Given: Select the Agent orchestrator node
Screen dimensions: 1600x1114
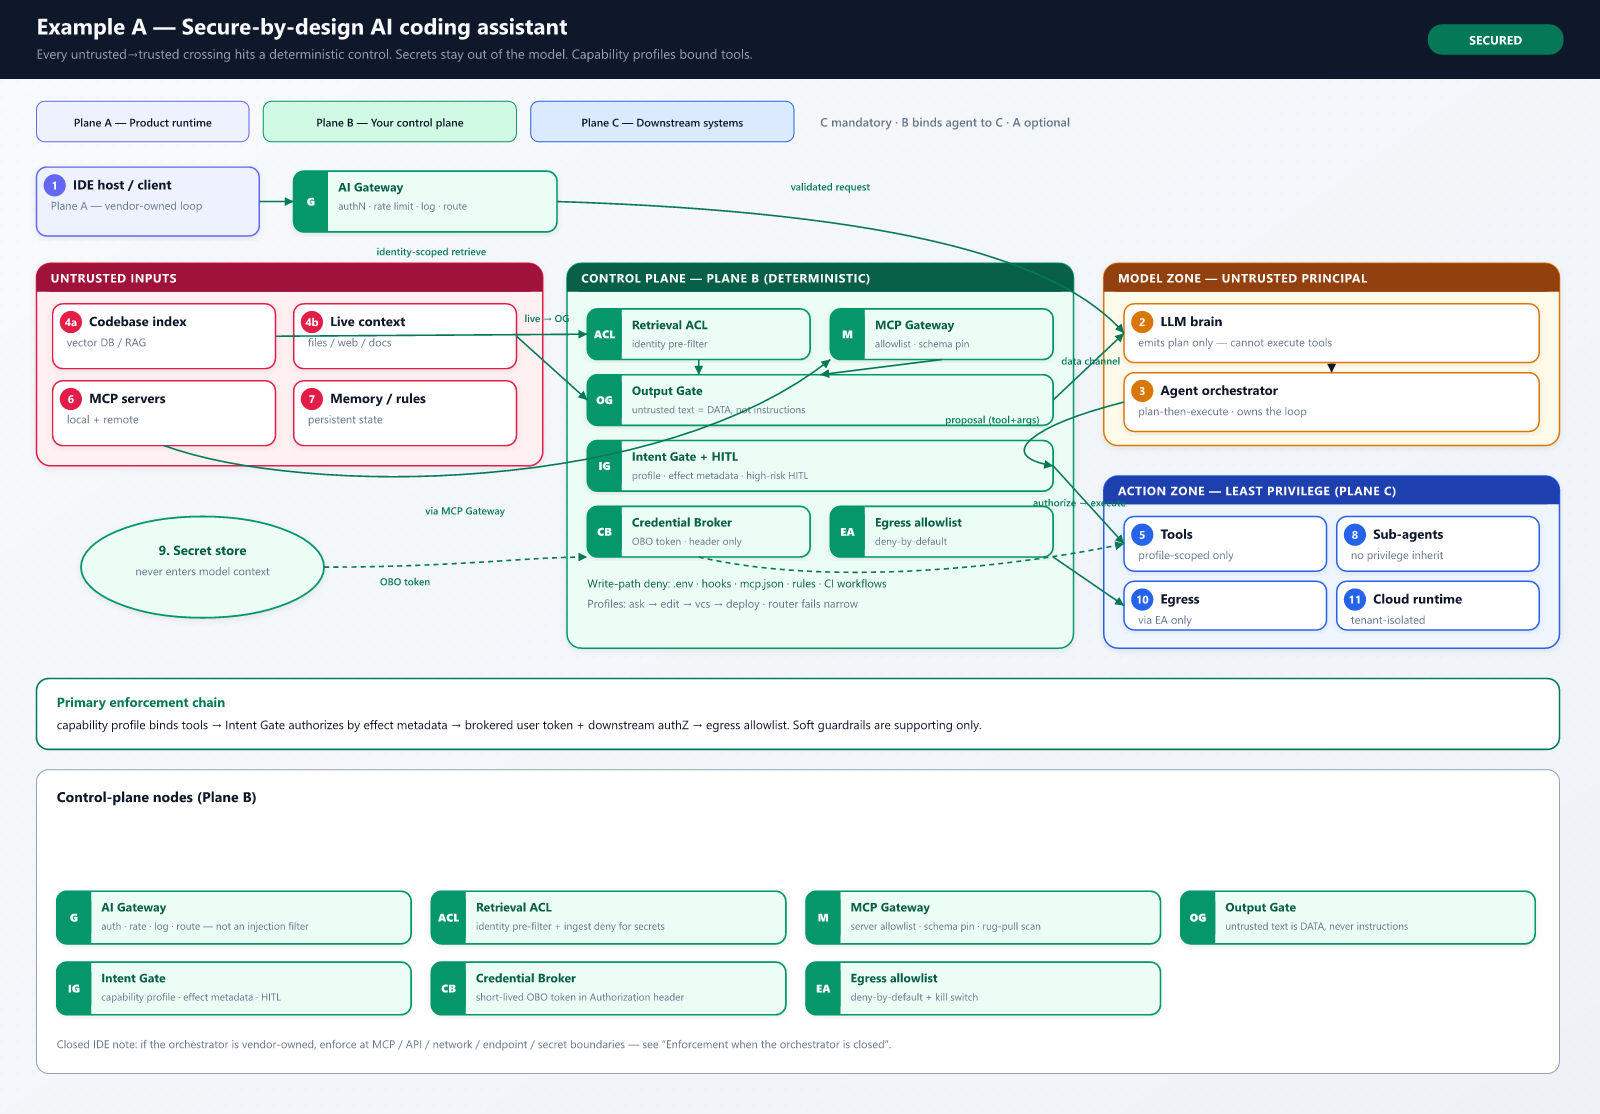Looking at the screenshot, I should pos(1331,402).
